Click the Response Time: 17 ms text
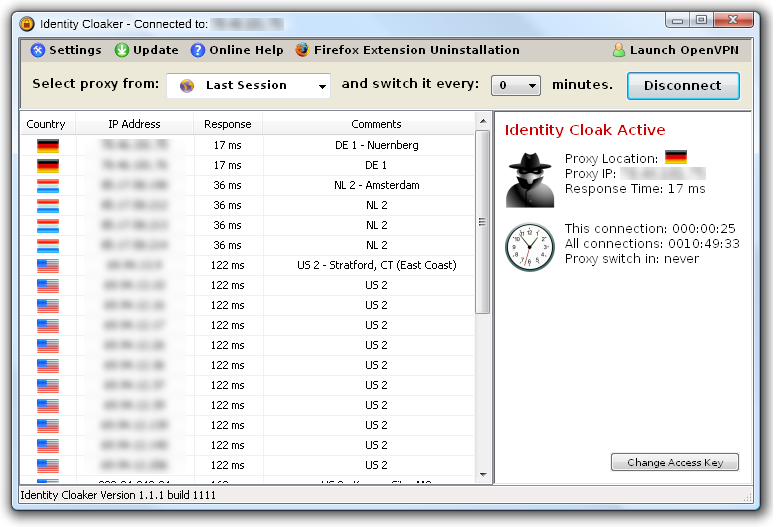 point(635,189)
